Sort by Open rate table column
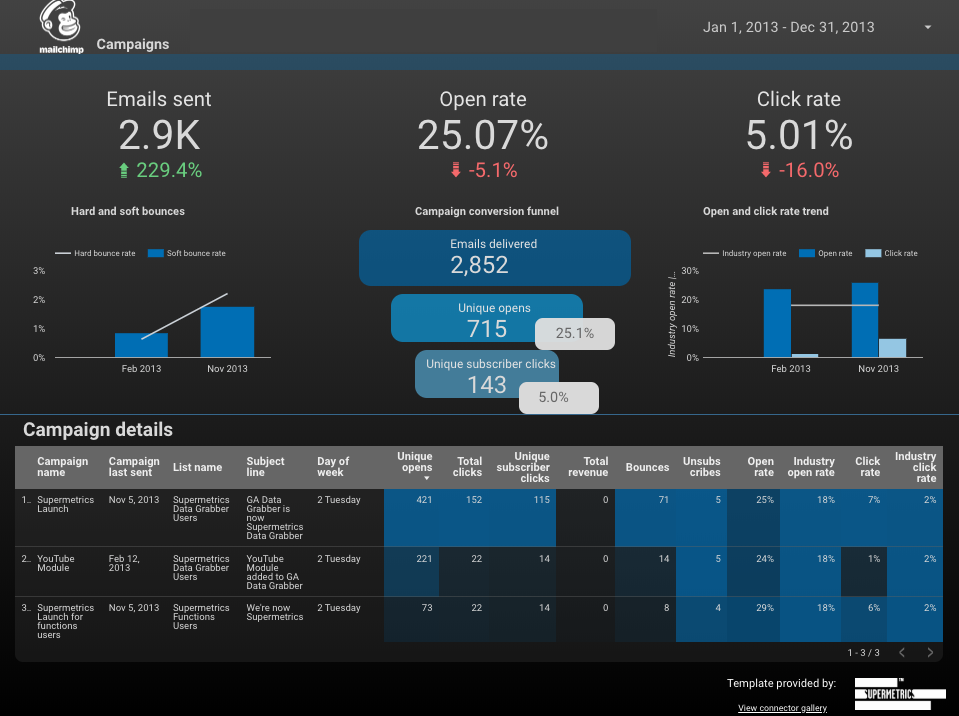 760,467
